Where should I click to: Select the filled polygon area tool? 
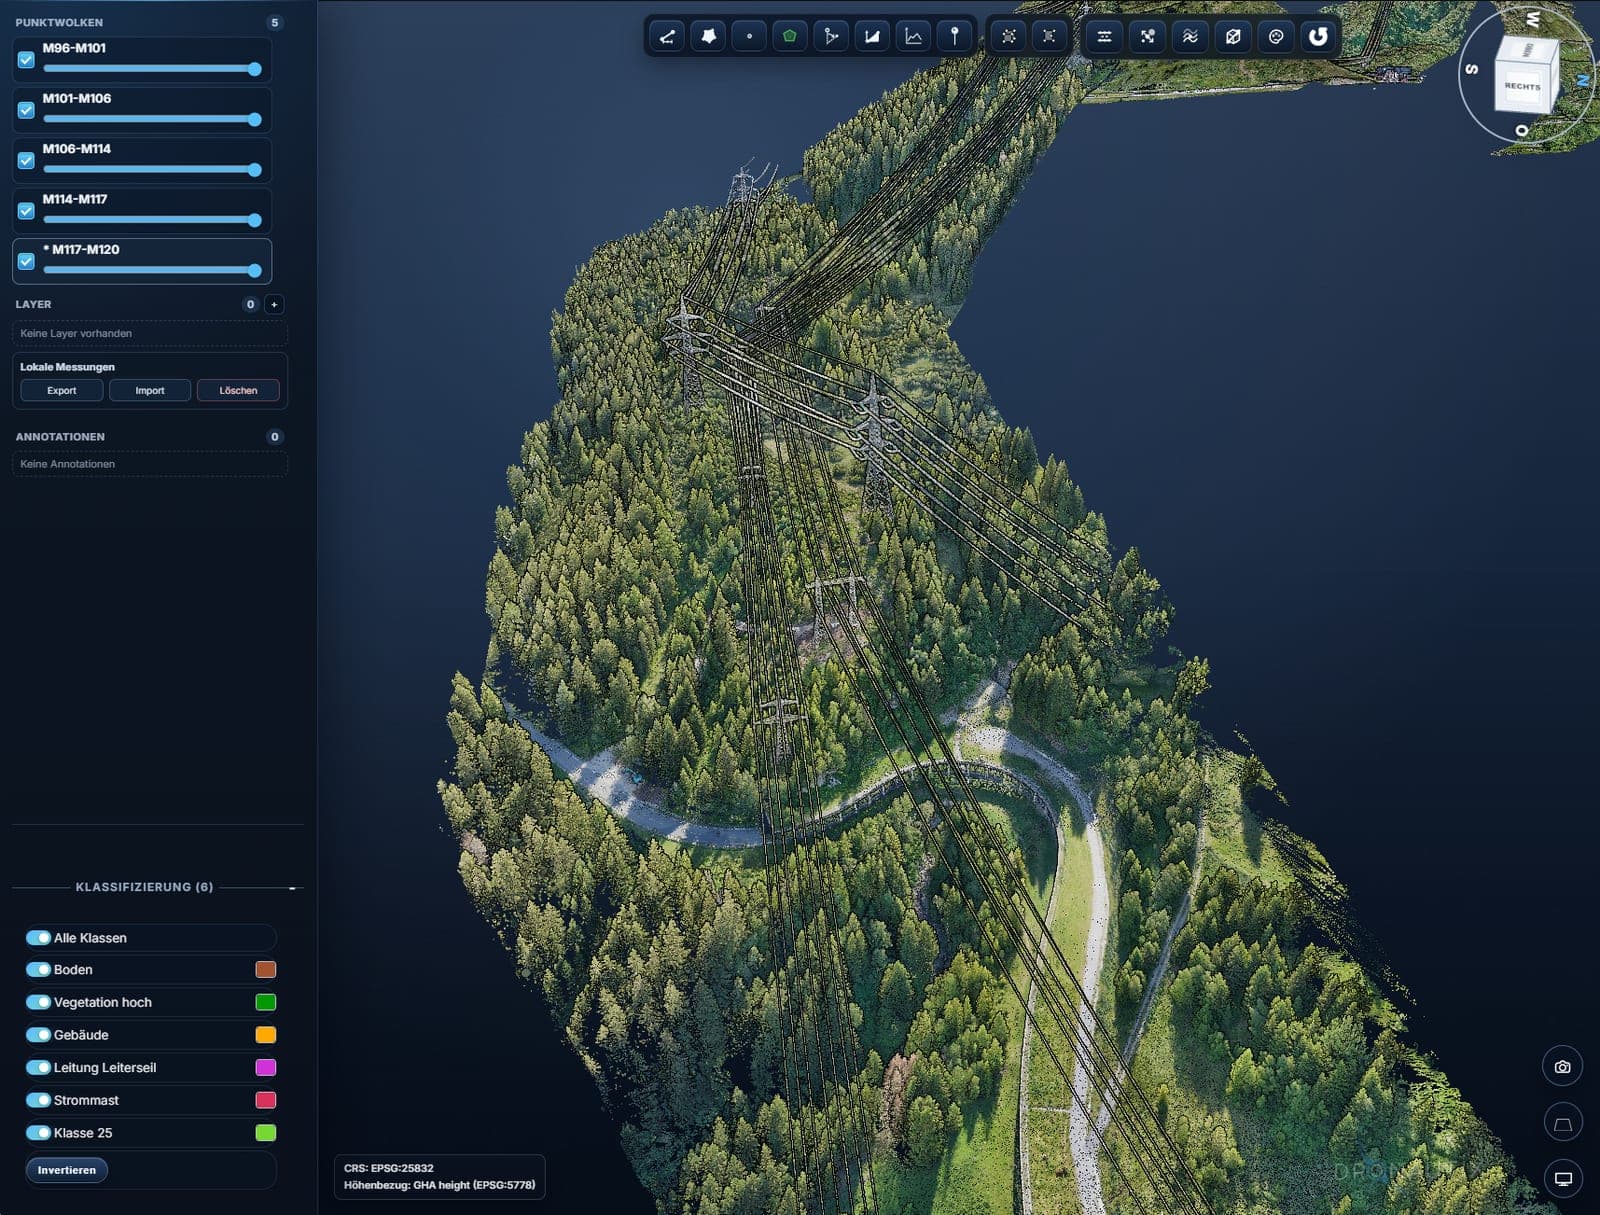(708, 37)
